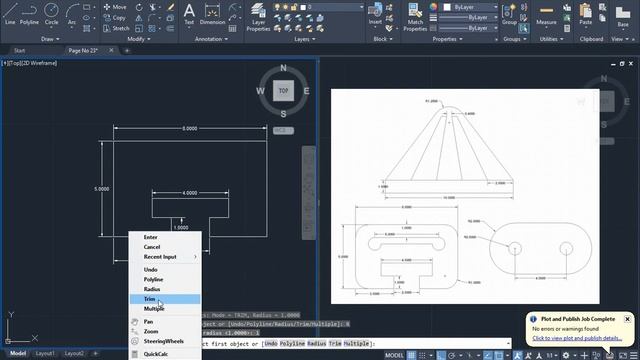
Task: Open Layer Properties manager
Action: pos(258,16)
